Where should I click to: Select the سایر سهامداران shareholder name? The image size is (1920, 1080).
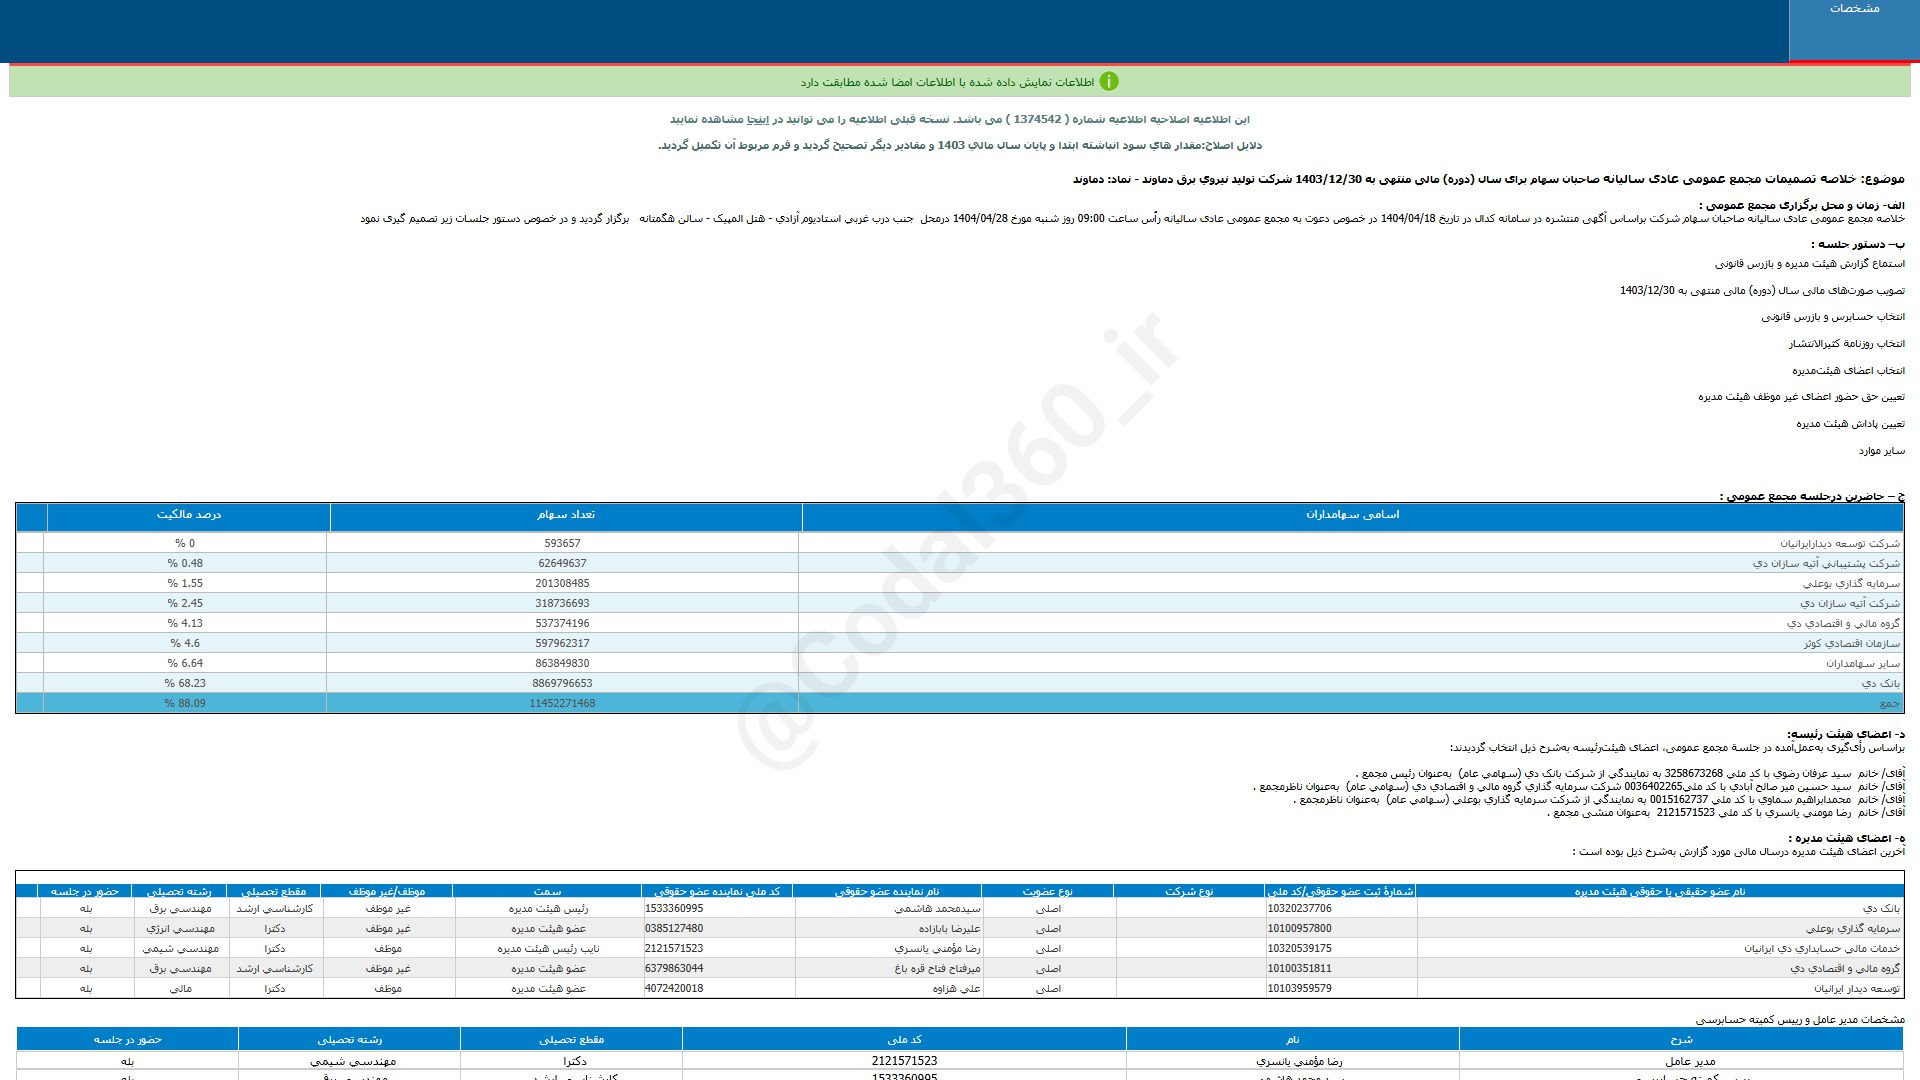coord(1863,663)
